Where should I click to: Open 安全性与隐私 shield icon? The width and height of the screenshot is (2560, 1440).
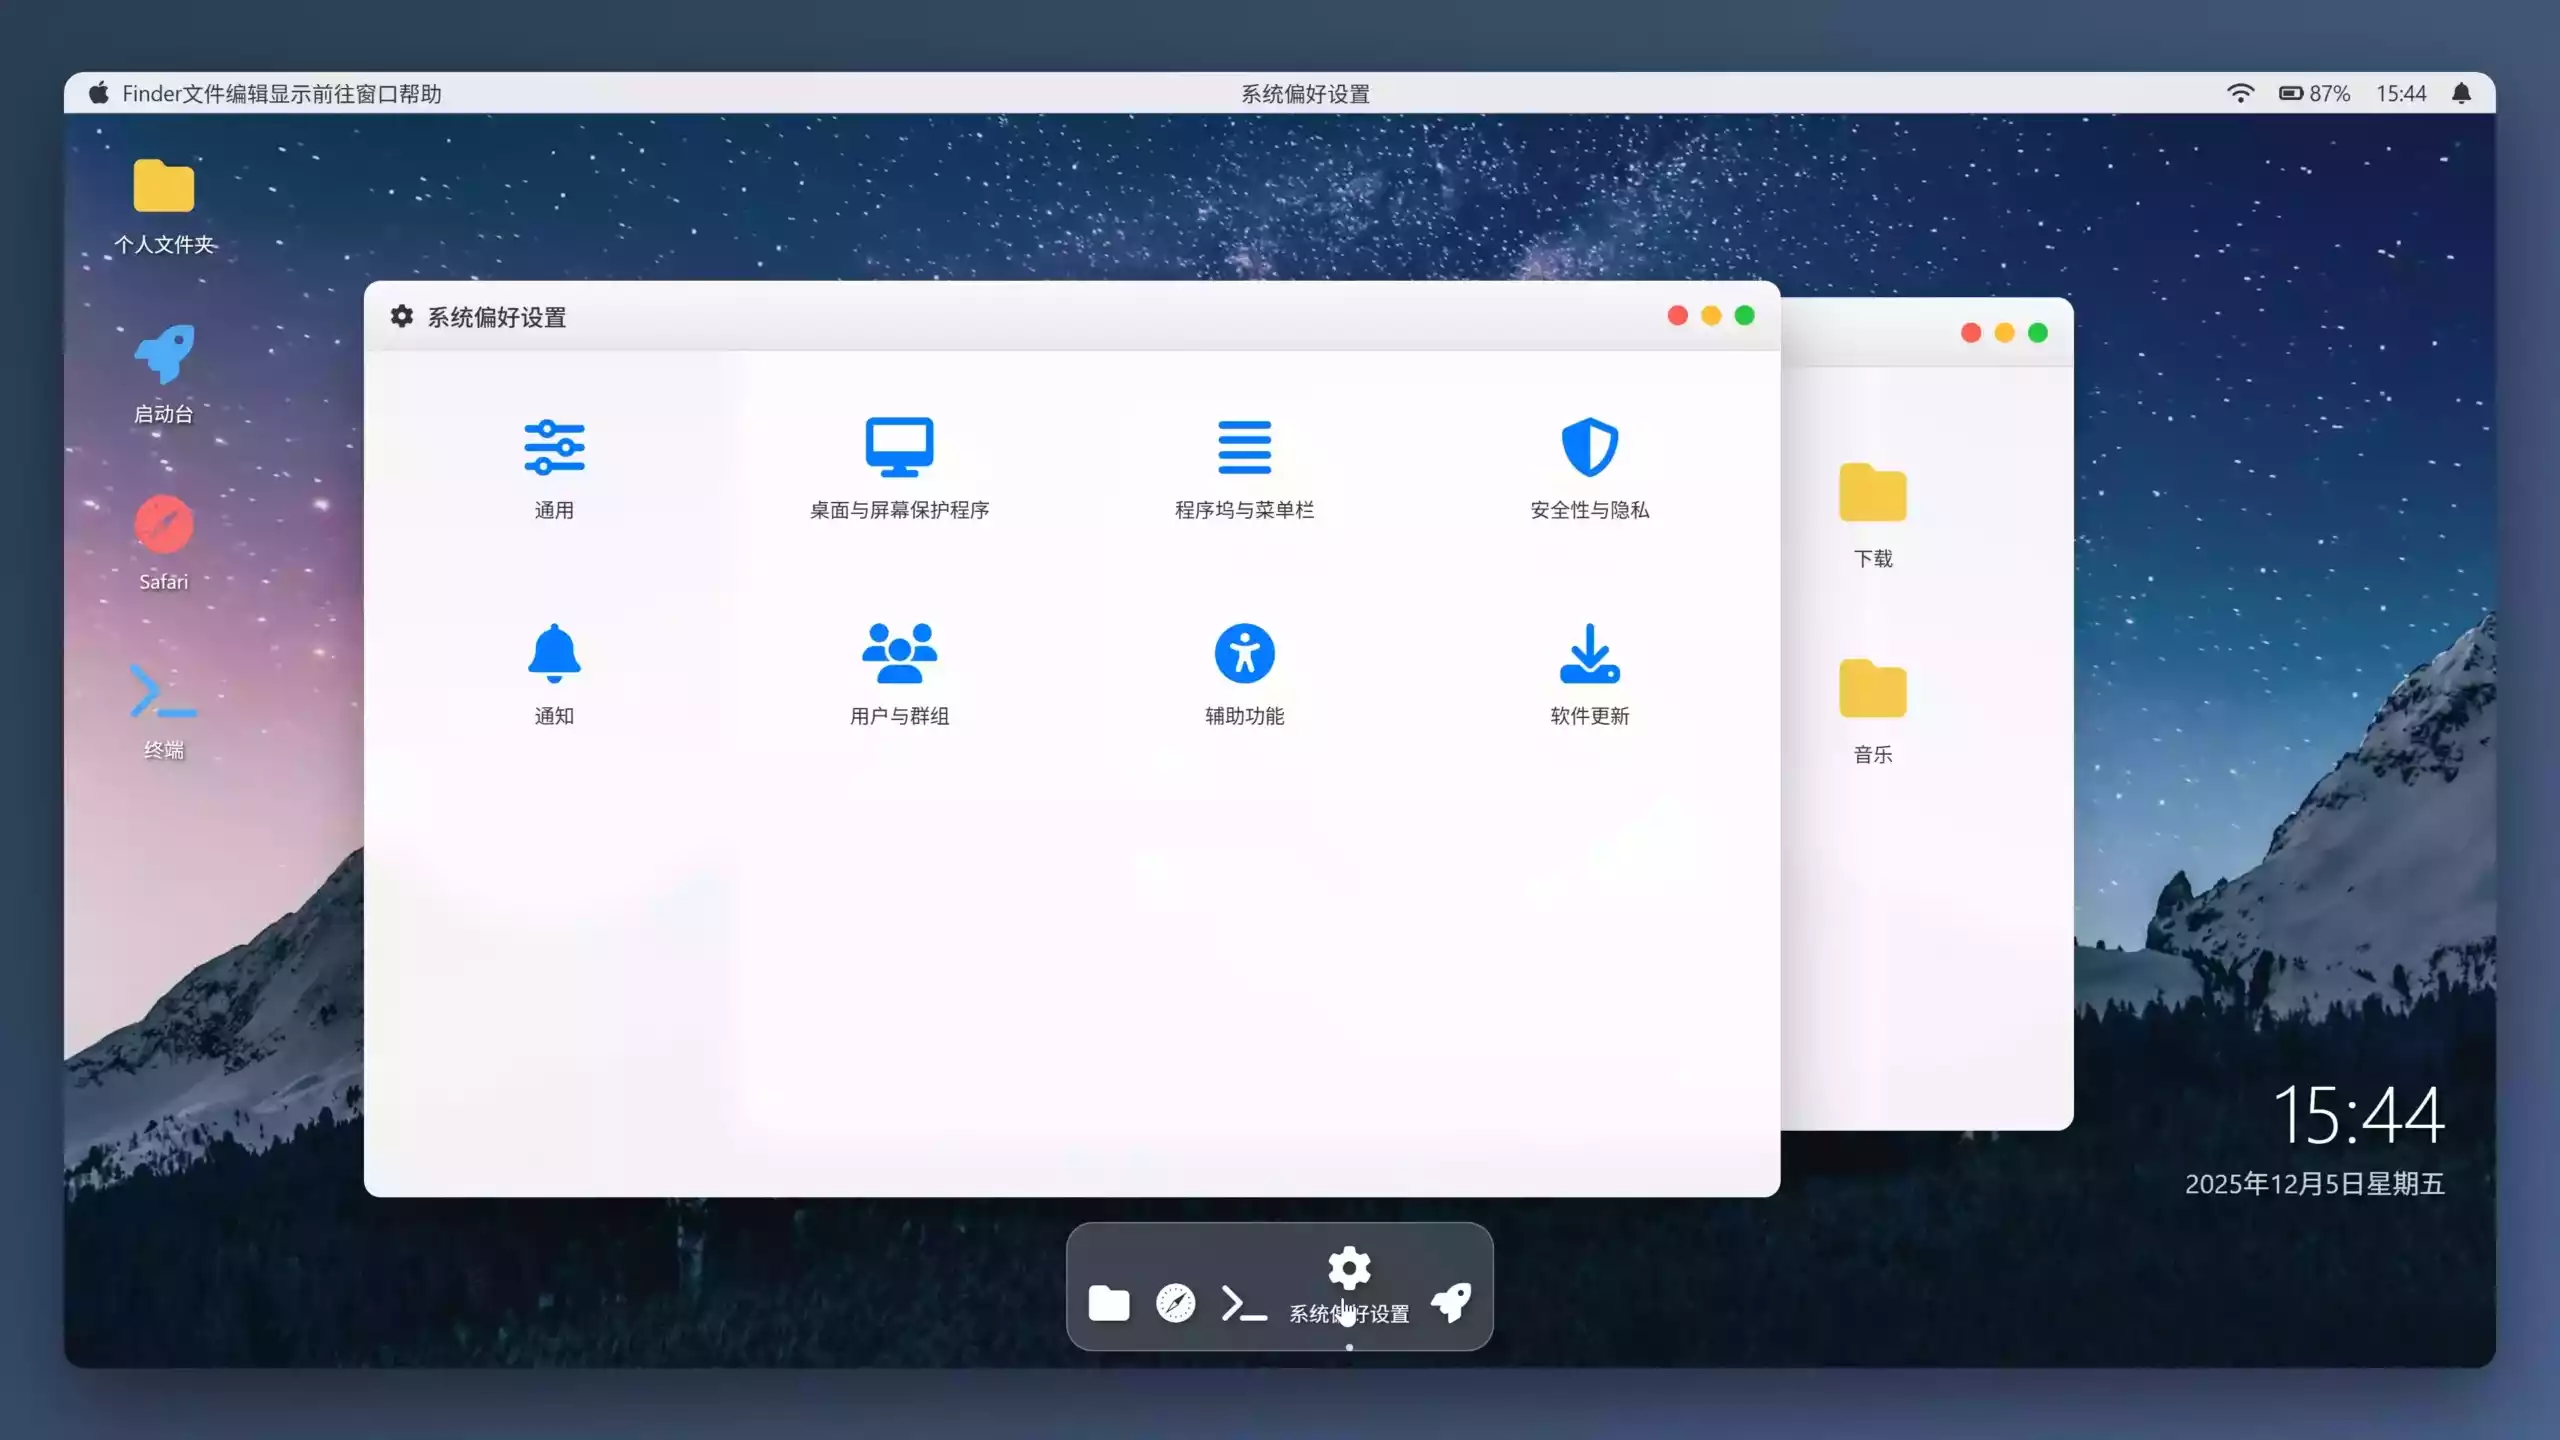(1589, 447)
